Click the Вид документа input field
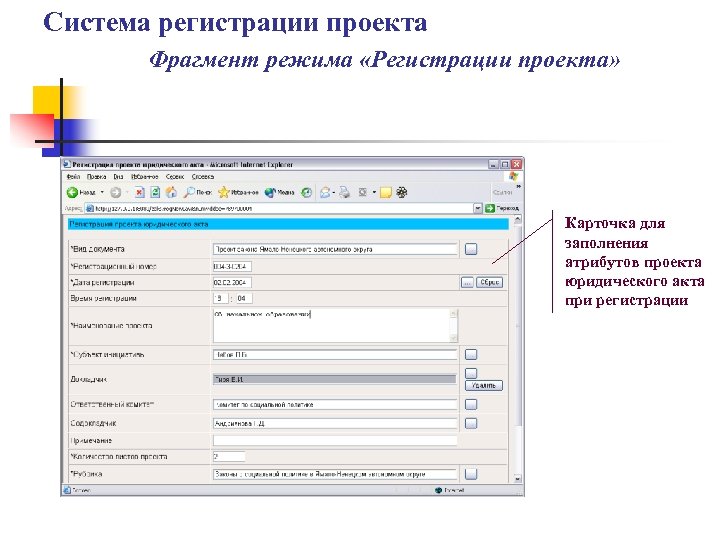 pos(335,249)
